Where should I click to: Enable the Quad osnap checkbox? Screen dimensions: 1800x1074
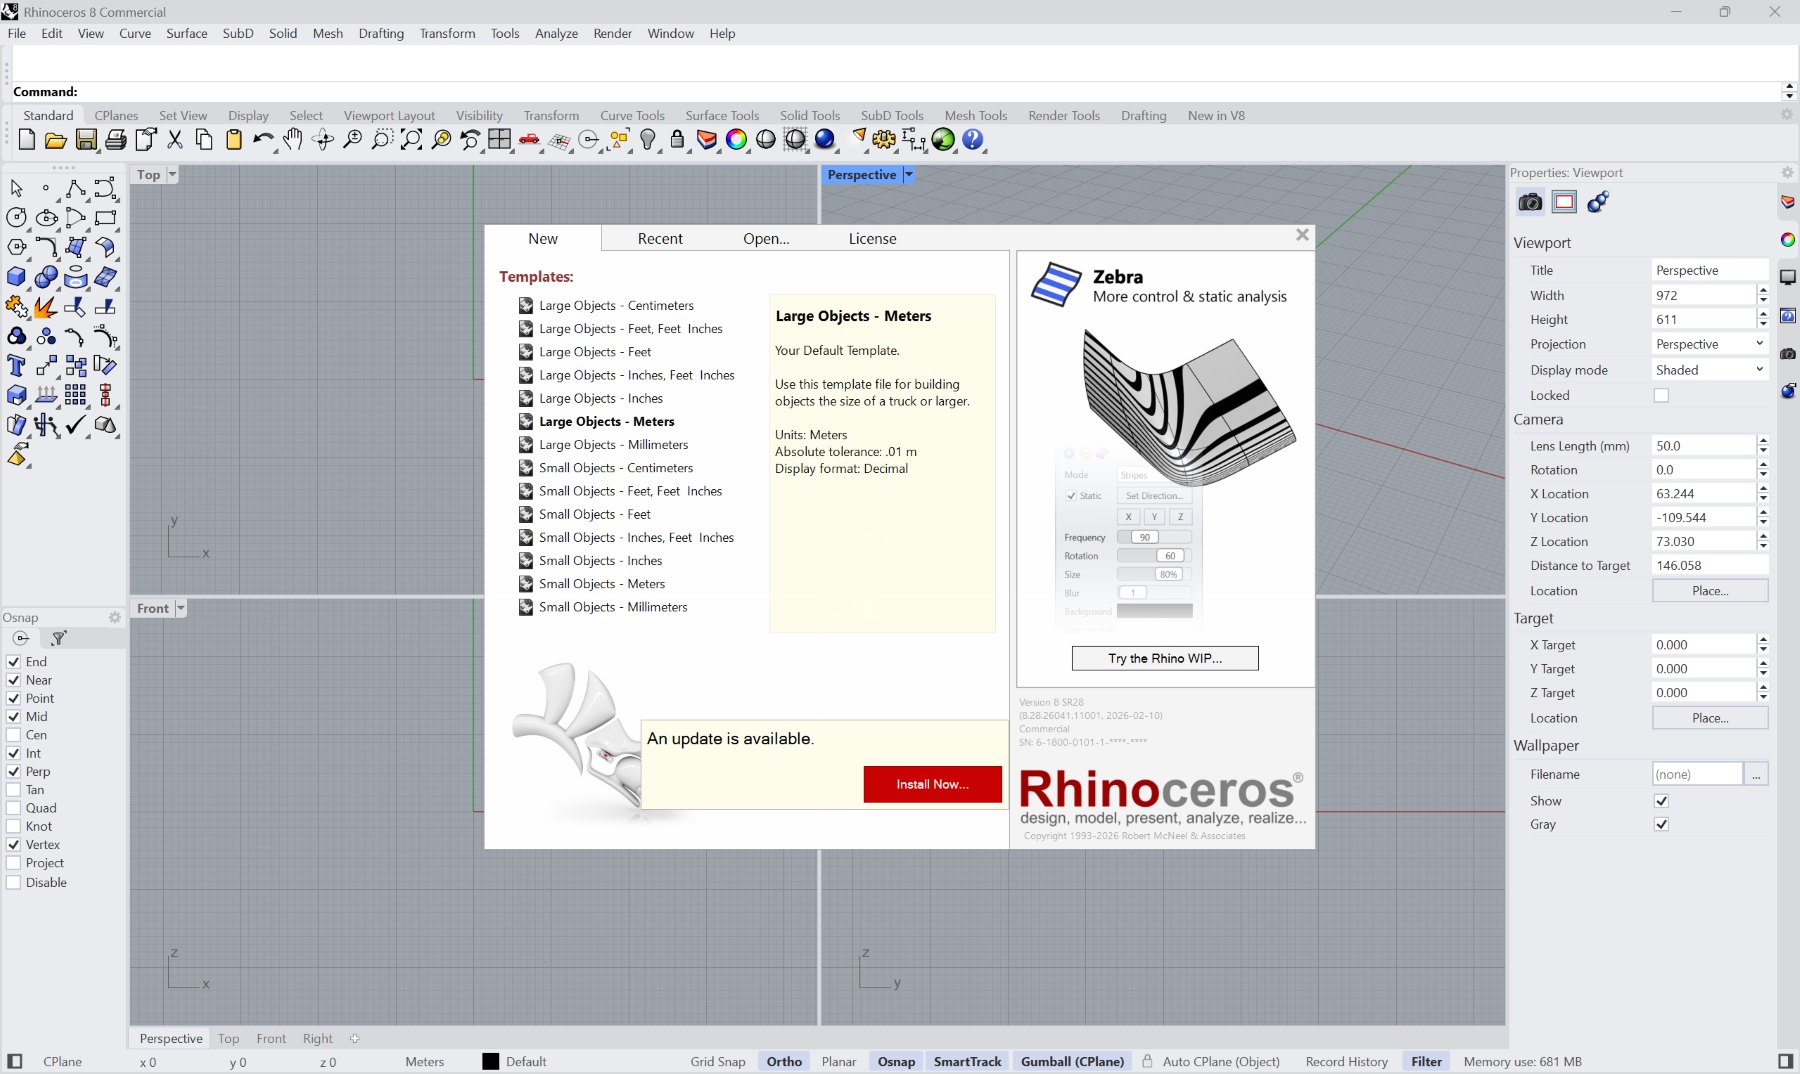pos(14,808)
